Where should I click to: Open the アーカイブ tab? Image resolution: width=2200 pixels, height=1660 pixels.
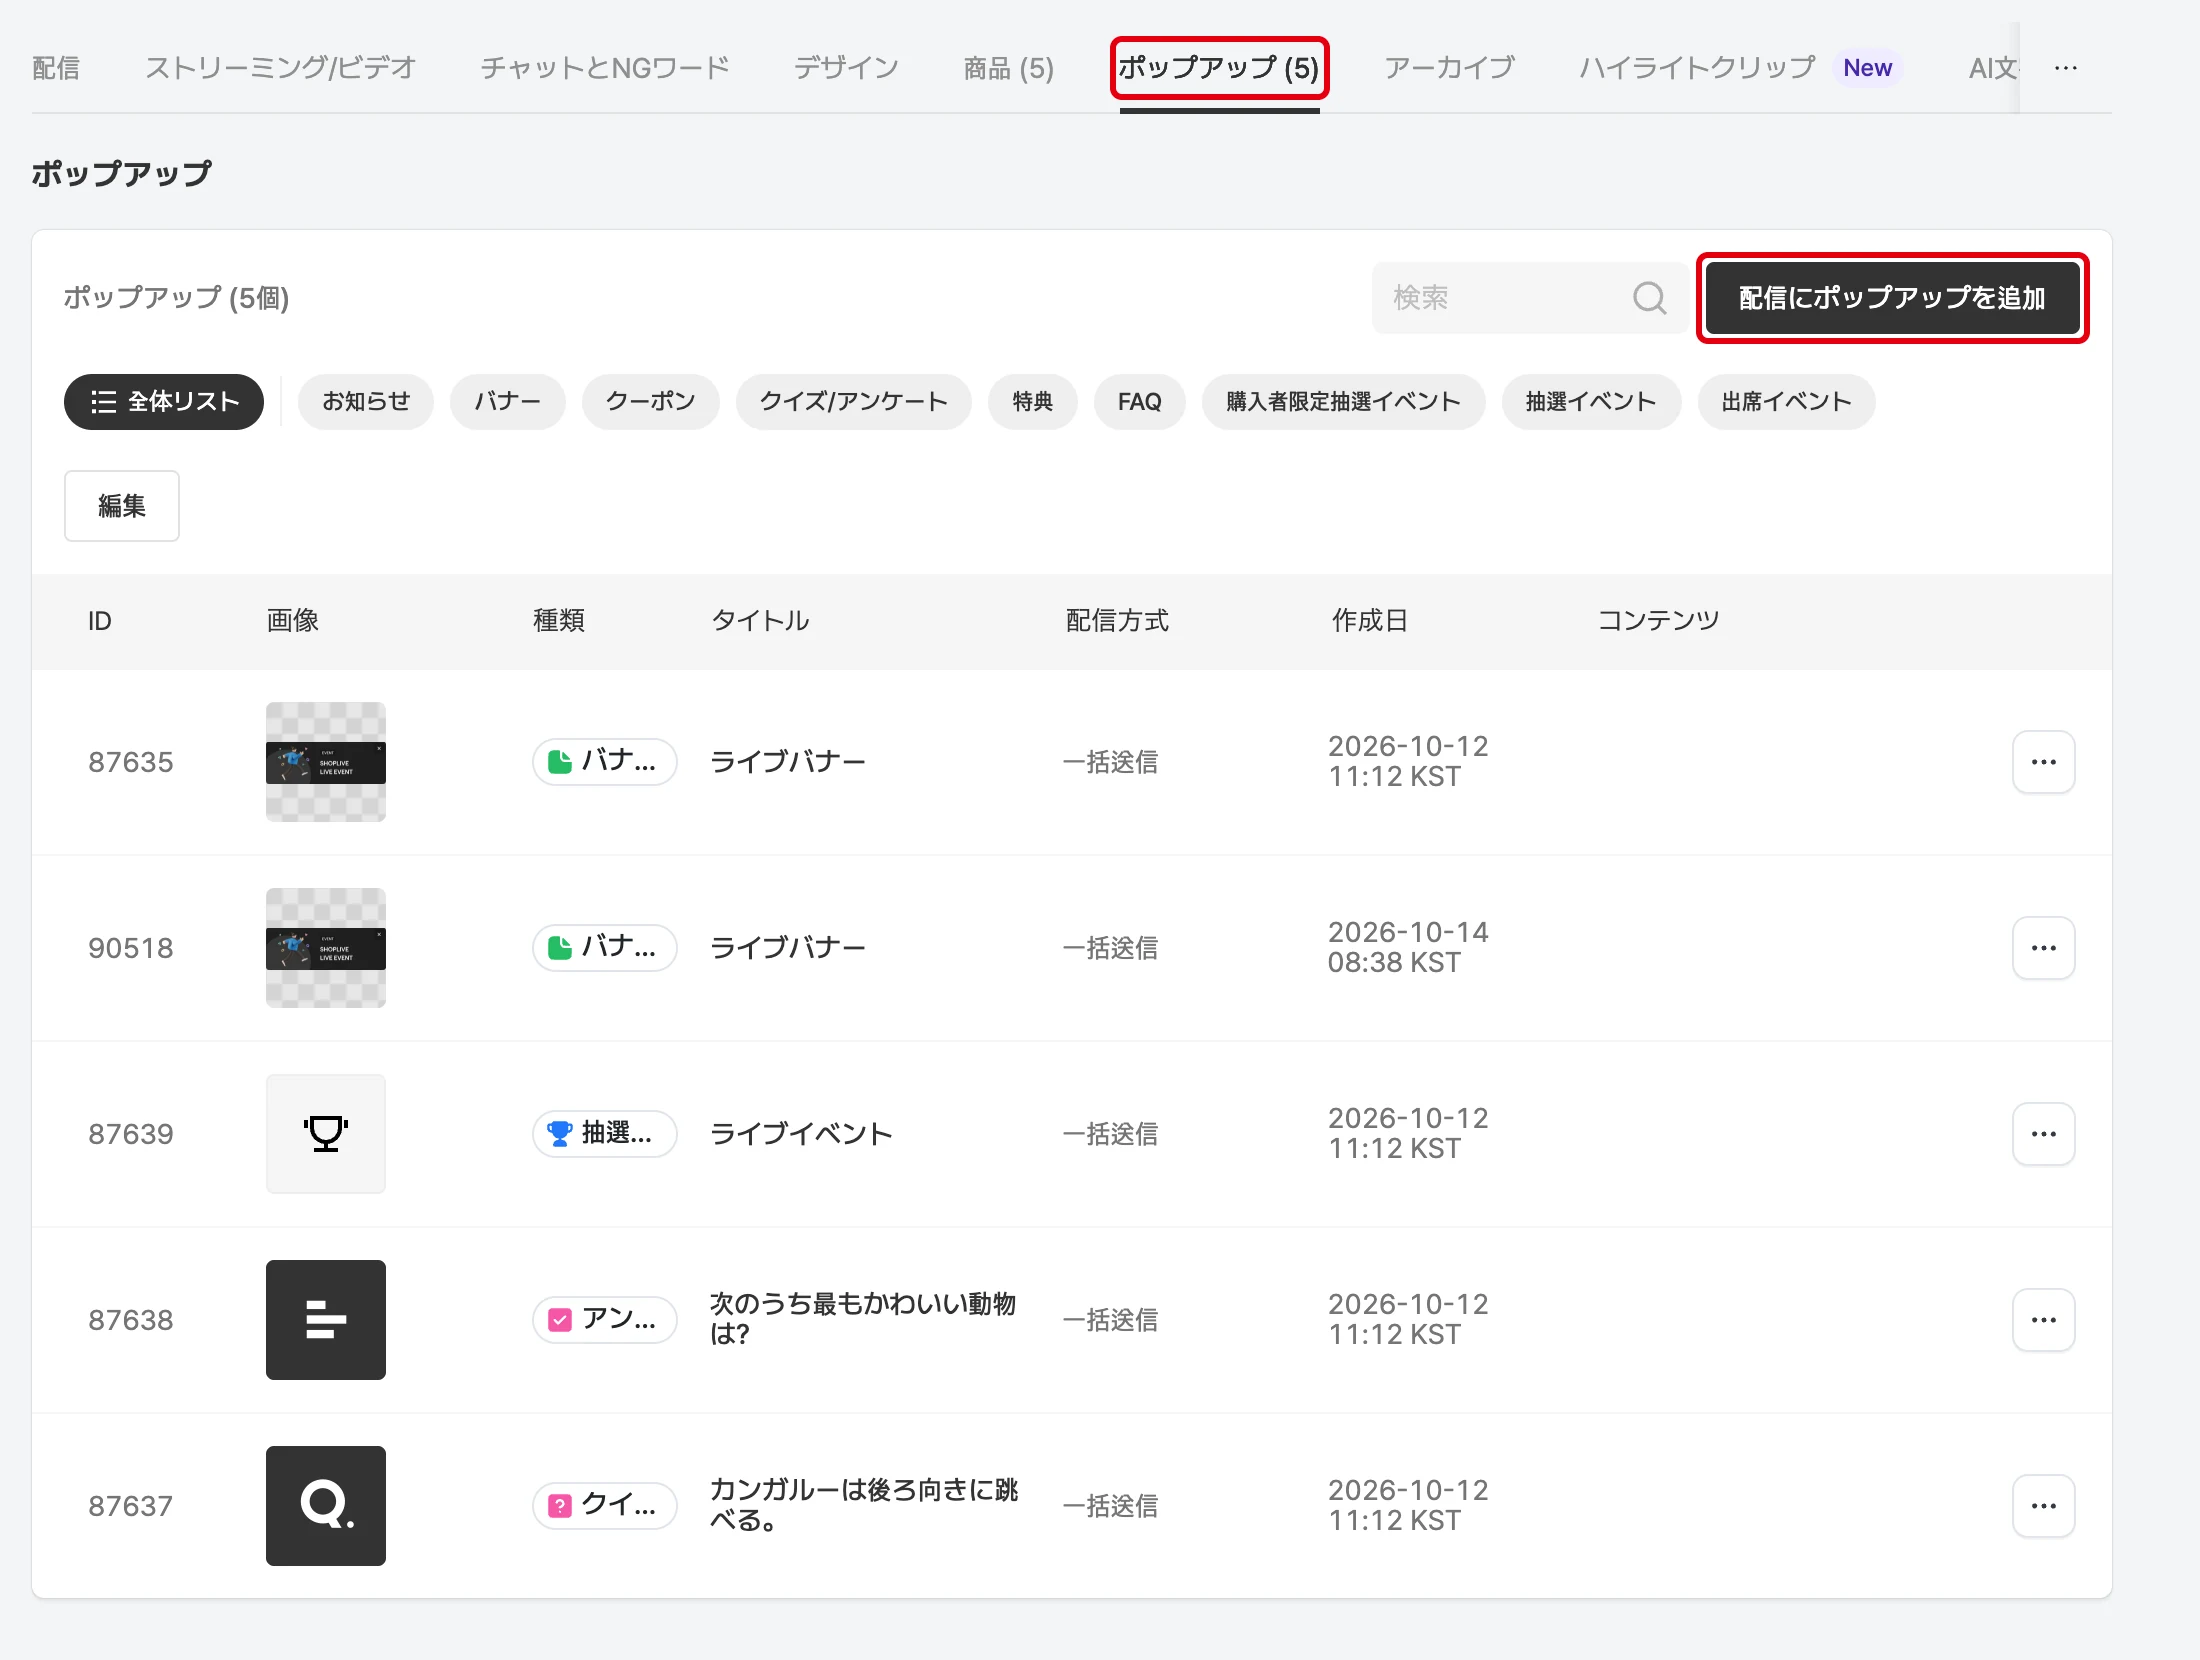[x=1450, y=68]
